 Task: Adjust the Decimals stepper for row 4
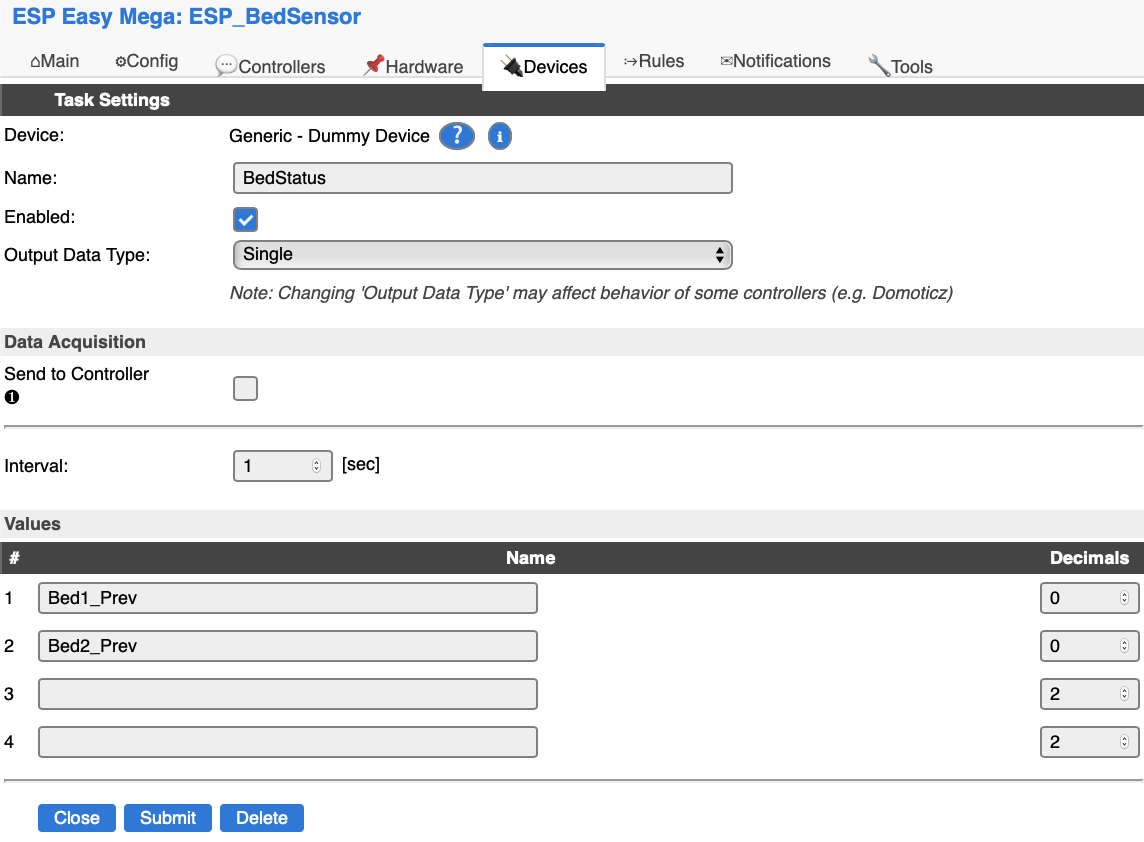coord(1123,742)
